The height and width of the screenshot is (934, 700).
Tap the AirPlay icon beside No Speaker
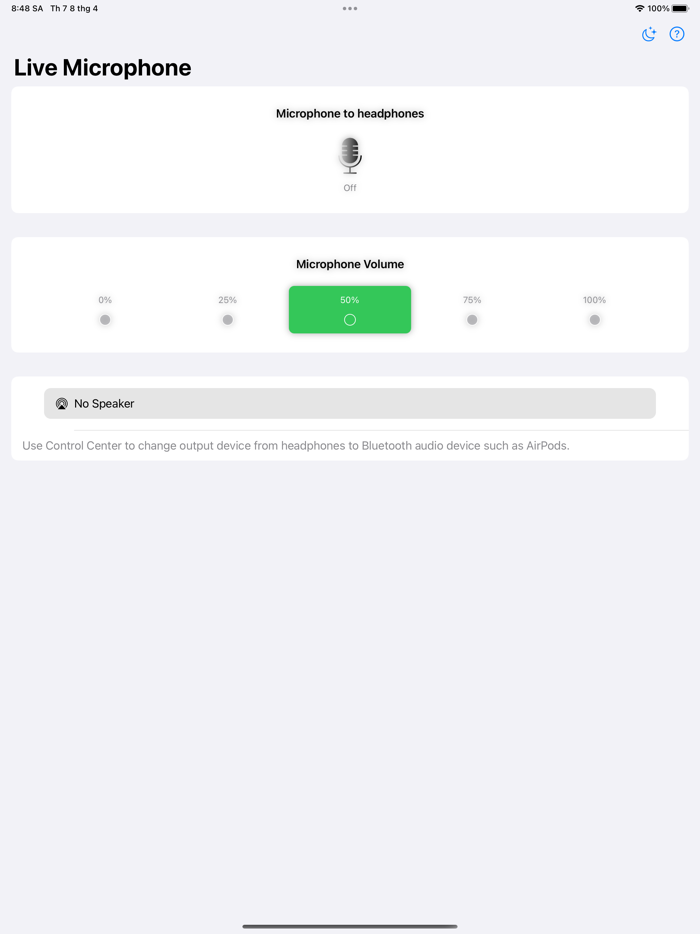pos(61,404)
